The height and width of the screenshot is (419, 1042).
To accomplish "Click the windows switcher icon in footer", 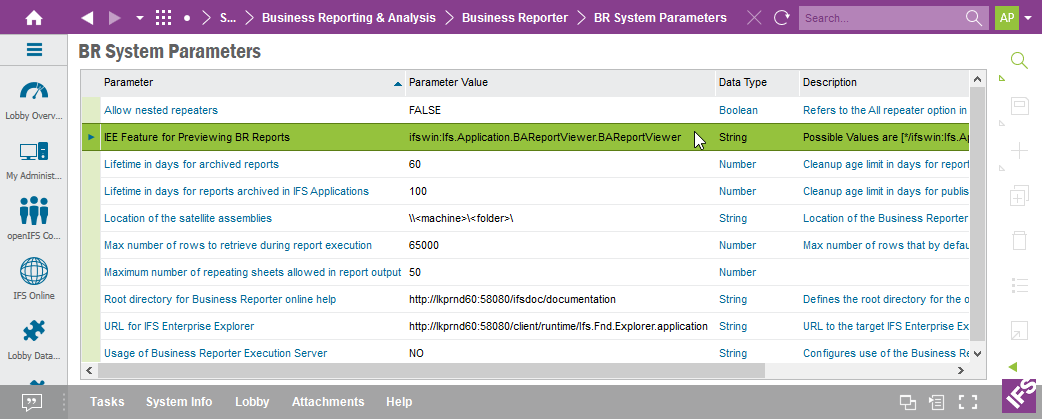I will coord(908,402).
